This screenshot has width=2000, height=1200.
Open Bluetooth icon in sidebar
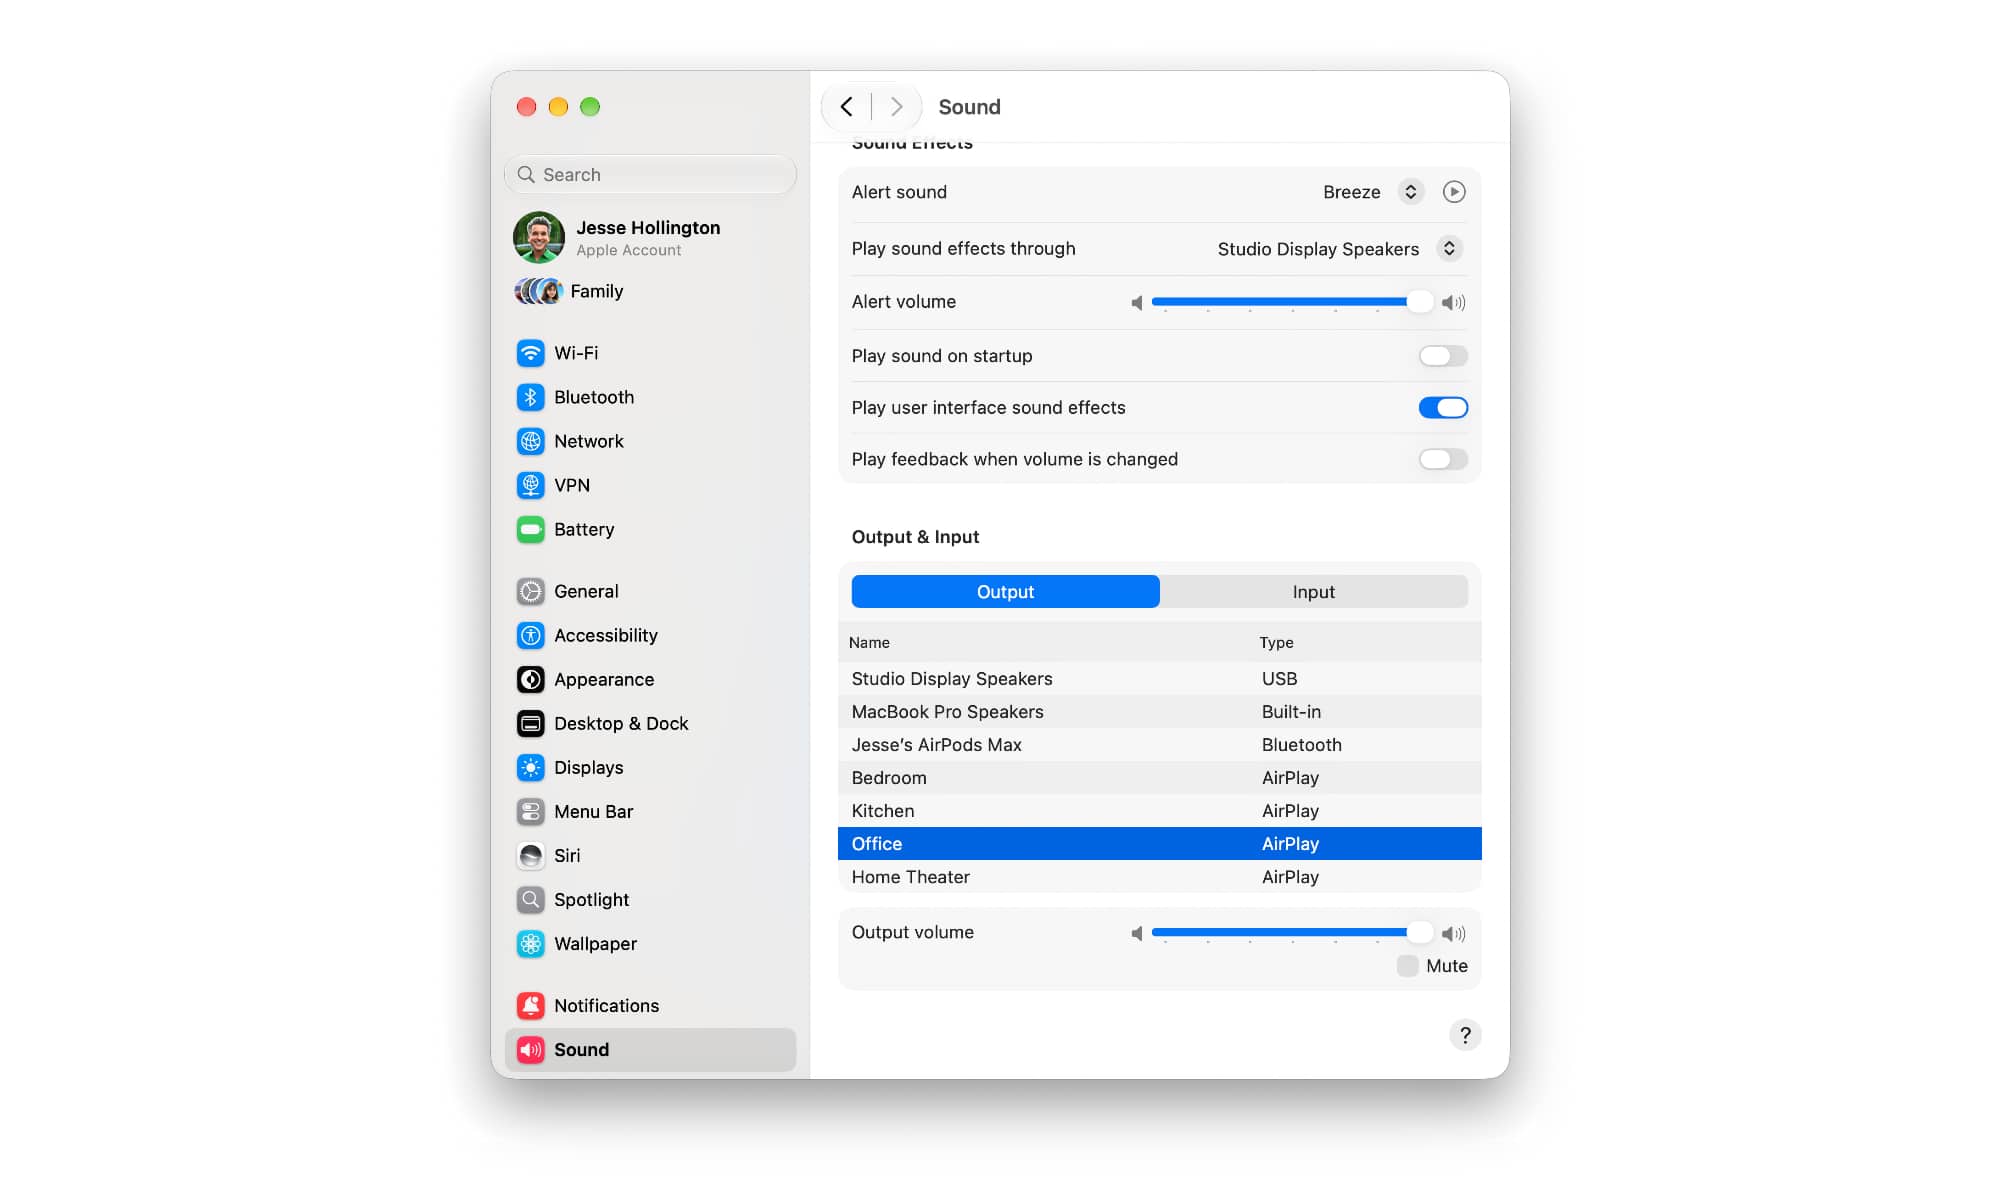click(x=530, y=397)
